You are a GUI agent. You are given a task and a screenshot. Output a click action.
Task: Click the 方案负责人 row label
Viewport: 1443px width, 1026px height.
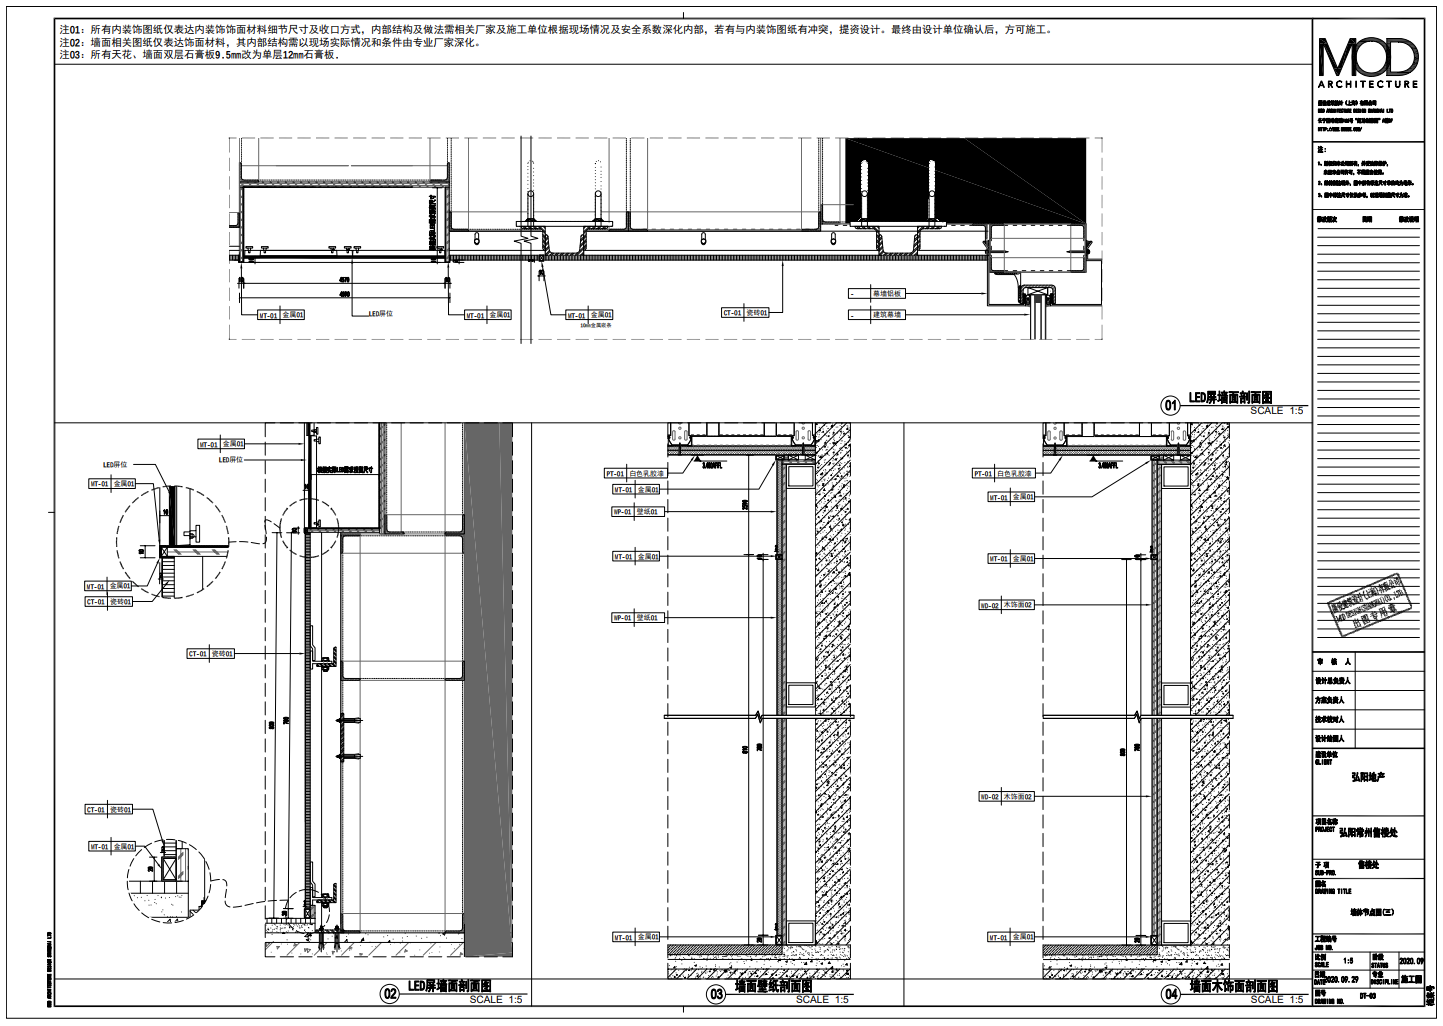[x=1330, y=700]
